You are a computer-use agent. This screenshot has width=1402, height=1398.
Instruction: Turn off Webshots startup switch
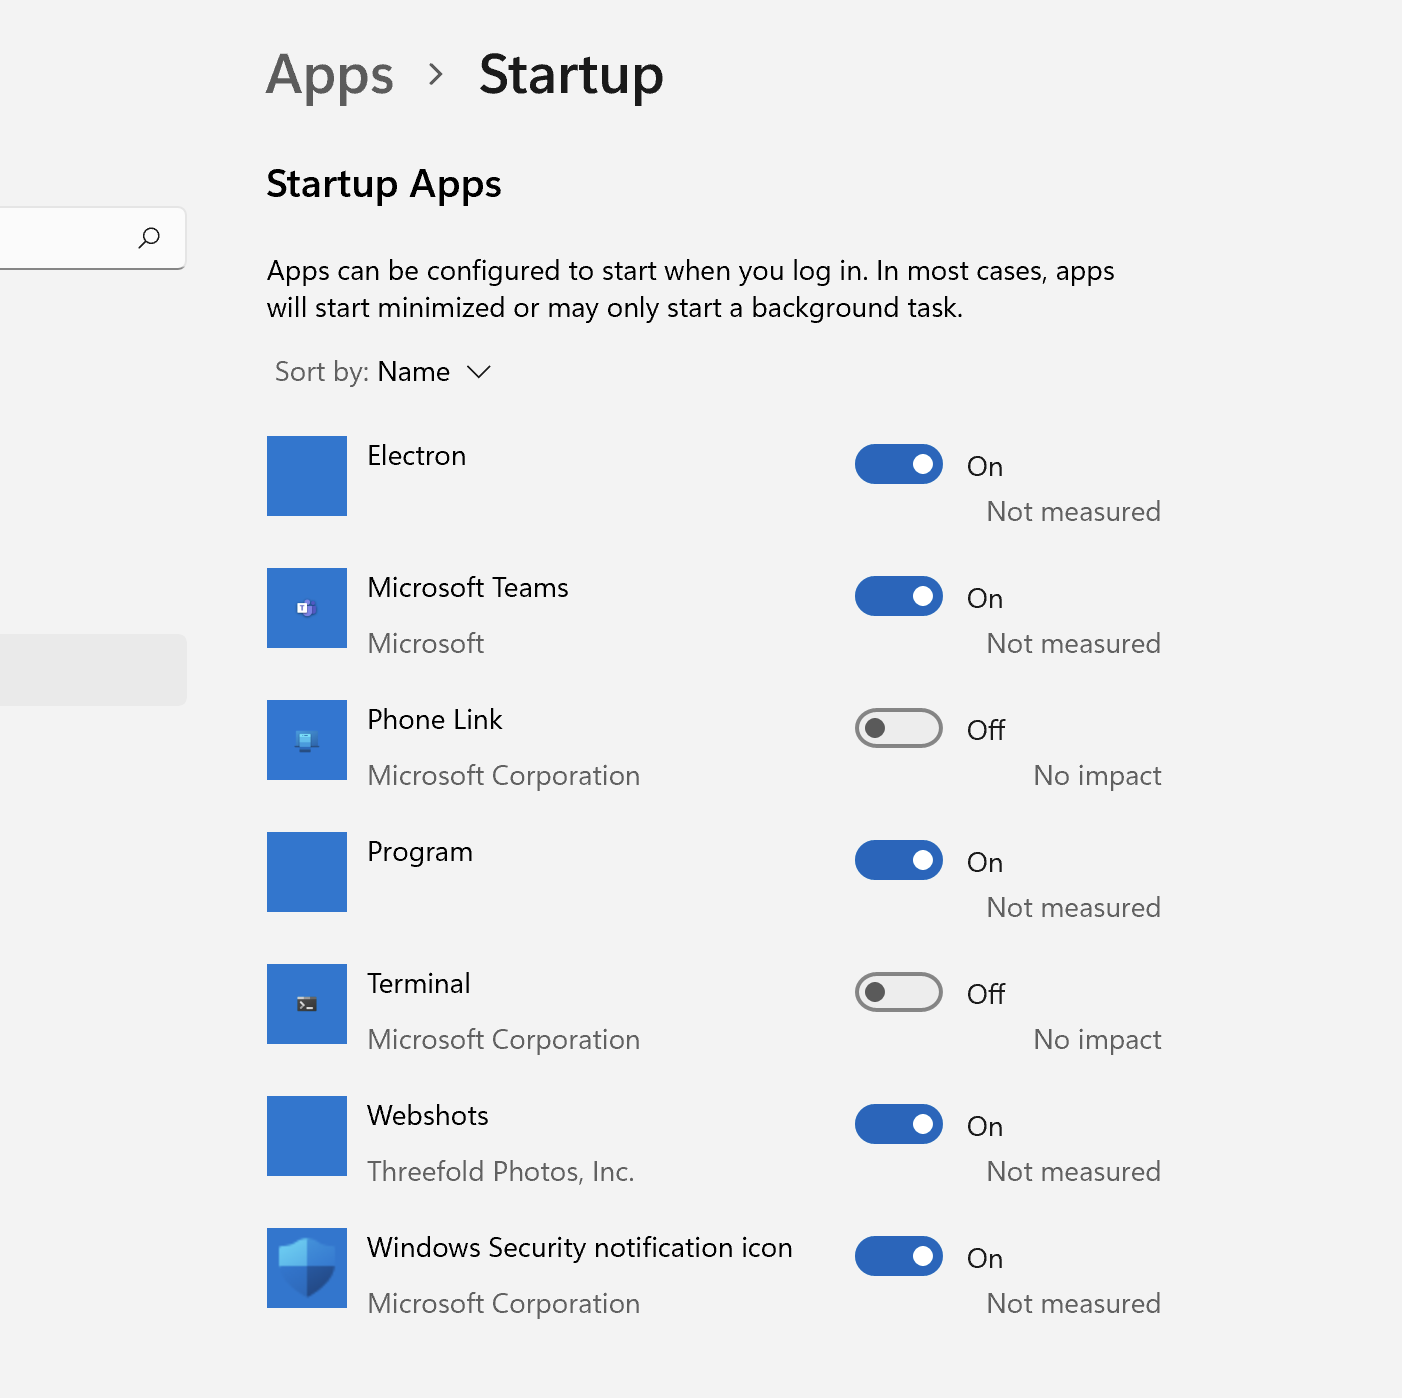coord(898,1124)
